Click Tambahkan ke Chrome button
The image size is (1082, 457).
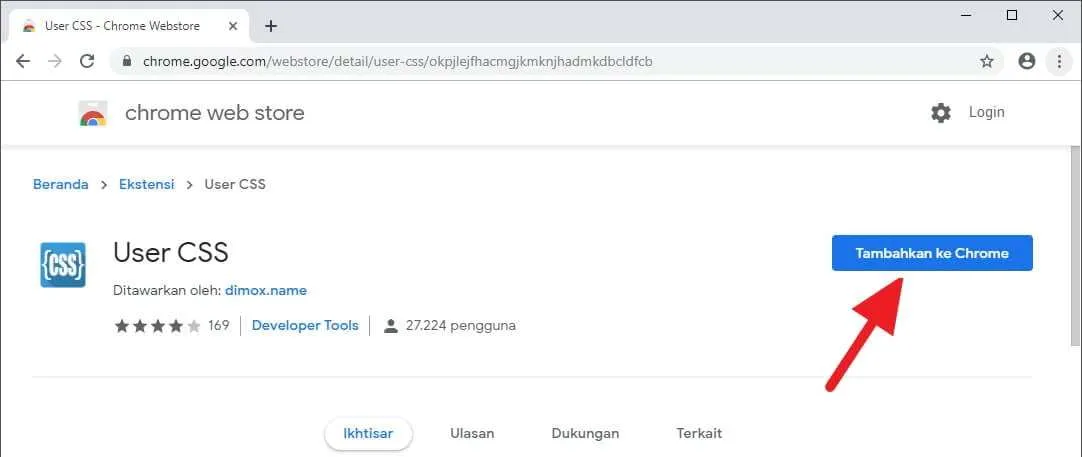pyautogui.click(x=932, y=253)
